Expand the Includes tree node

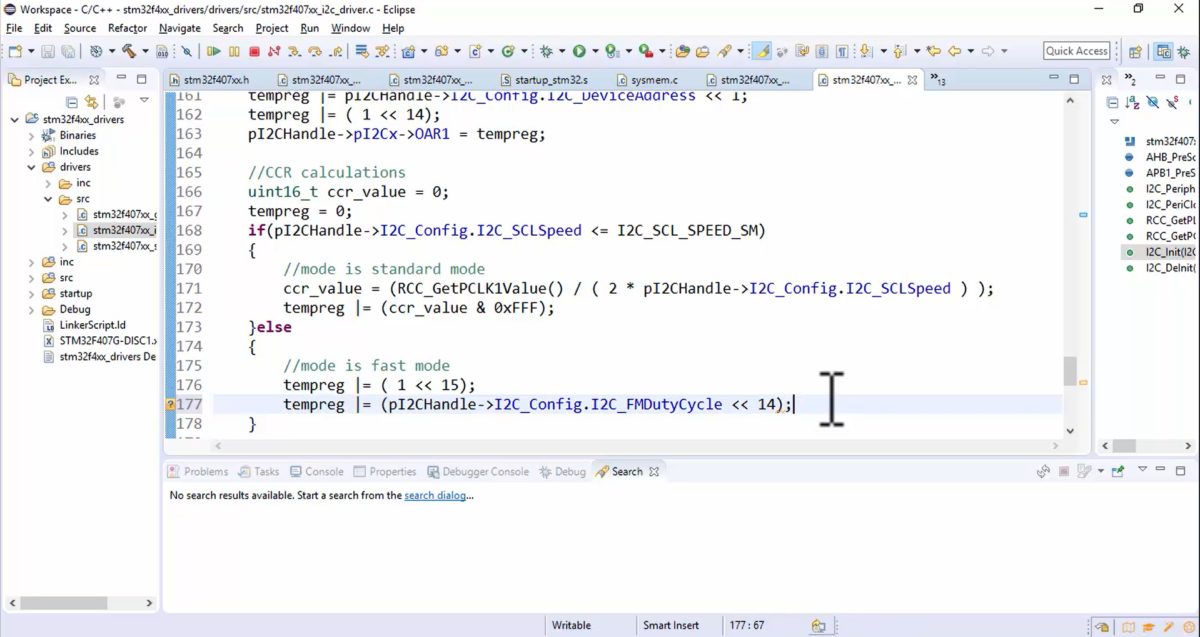coord(31,151)
